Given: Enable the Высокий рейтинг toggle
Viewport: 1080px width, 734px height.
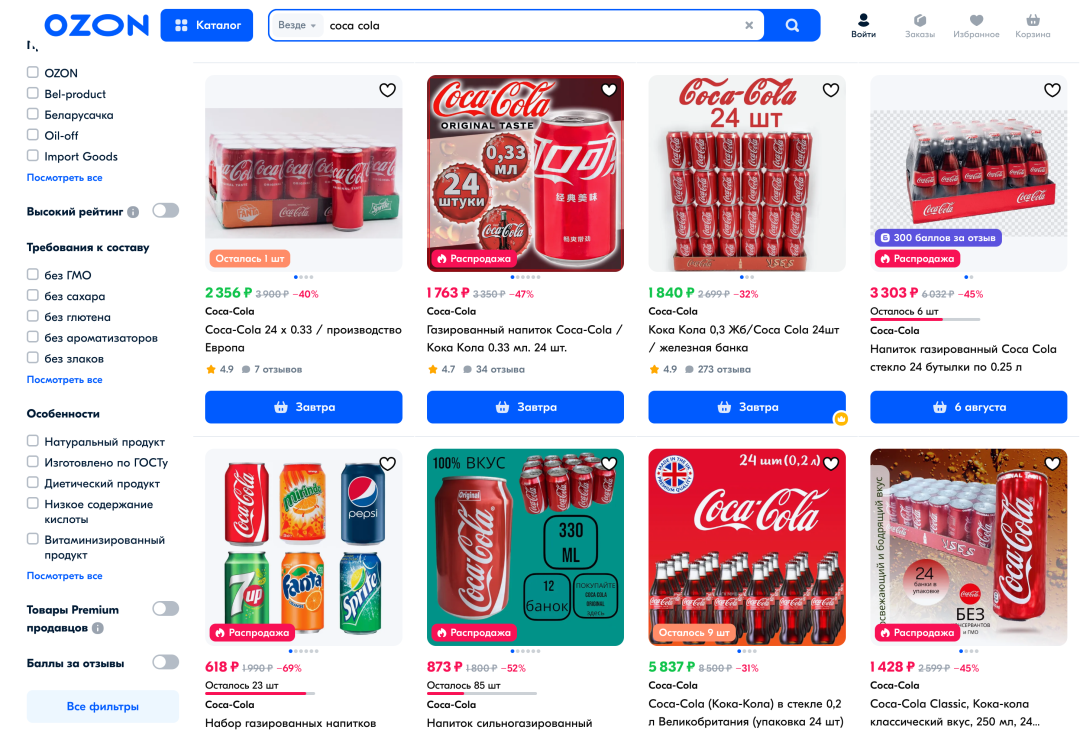Looking at the screenshot, I should tap(165, 211).
